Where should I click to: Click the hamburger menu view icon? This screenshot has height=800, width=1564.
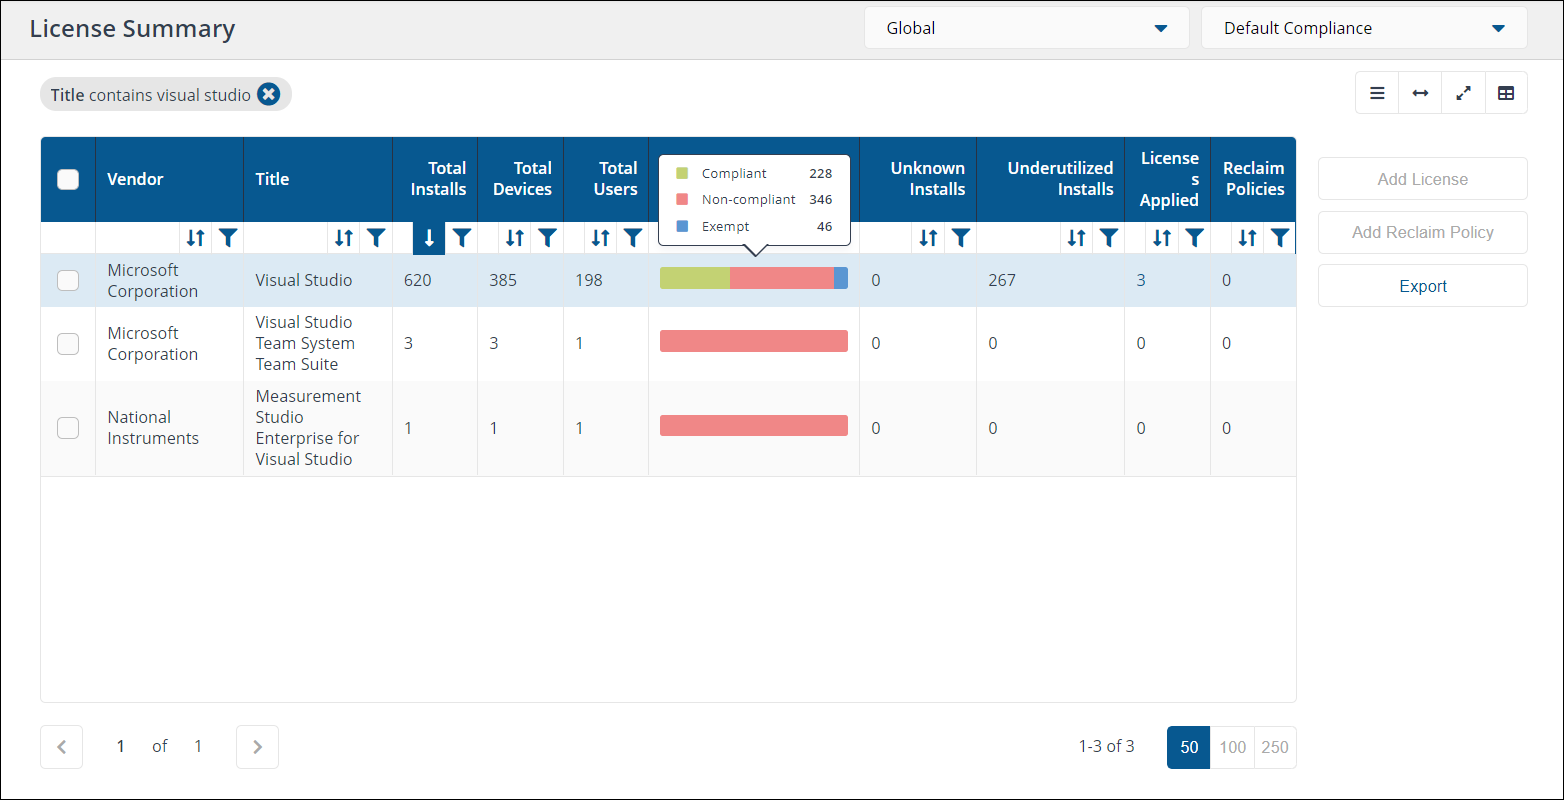[x=1377, y=93]
